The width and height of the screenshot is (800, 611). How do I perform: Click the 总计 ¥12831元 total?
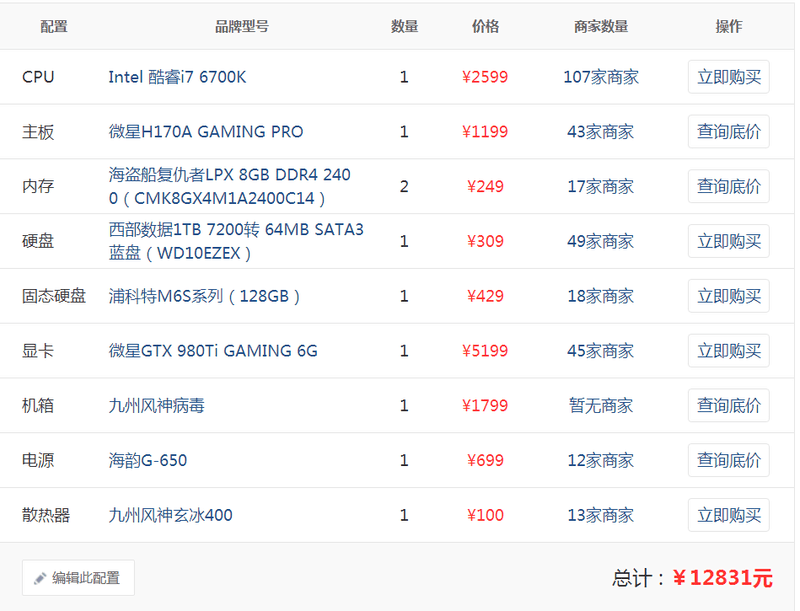pyautogui.click(x=693, y=578)
